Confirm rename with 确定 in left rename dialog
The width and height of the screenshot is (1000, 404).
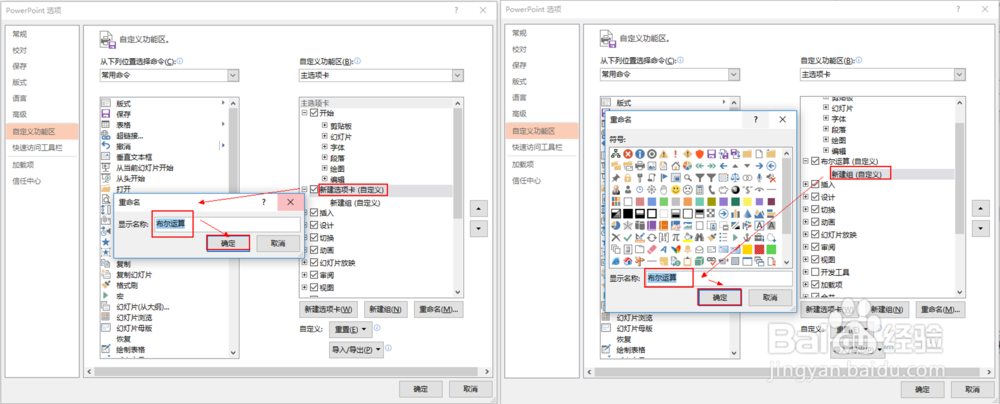228,243
